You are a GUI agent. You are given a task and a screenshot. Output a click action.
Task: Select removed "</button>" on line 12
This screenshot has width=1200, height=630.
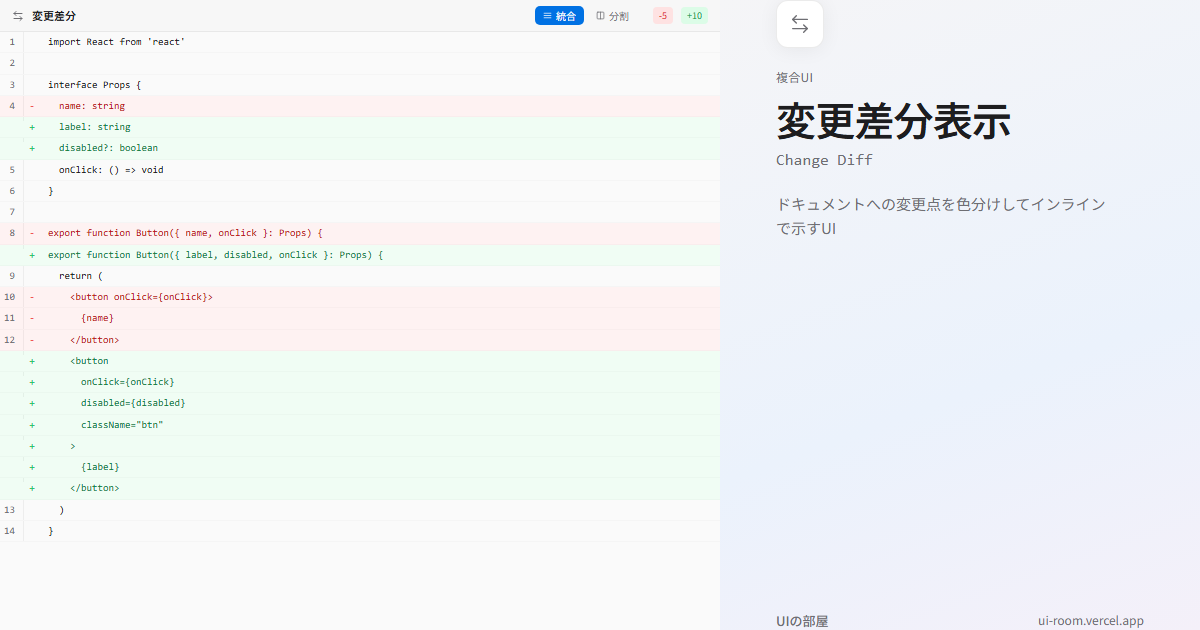[360, 340]
